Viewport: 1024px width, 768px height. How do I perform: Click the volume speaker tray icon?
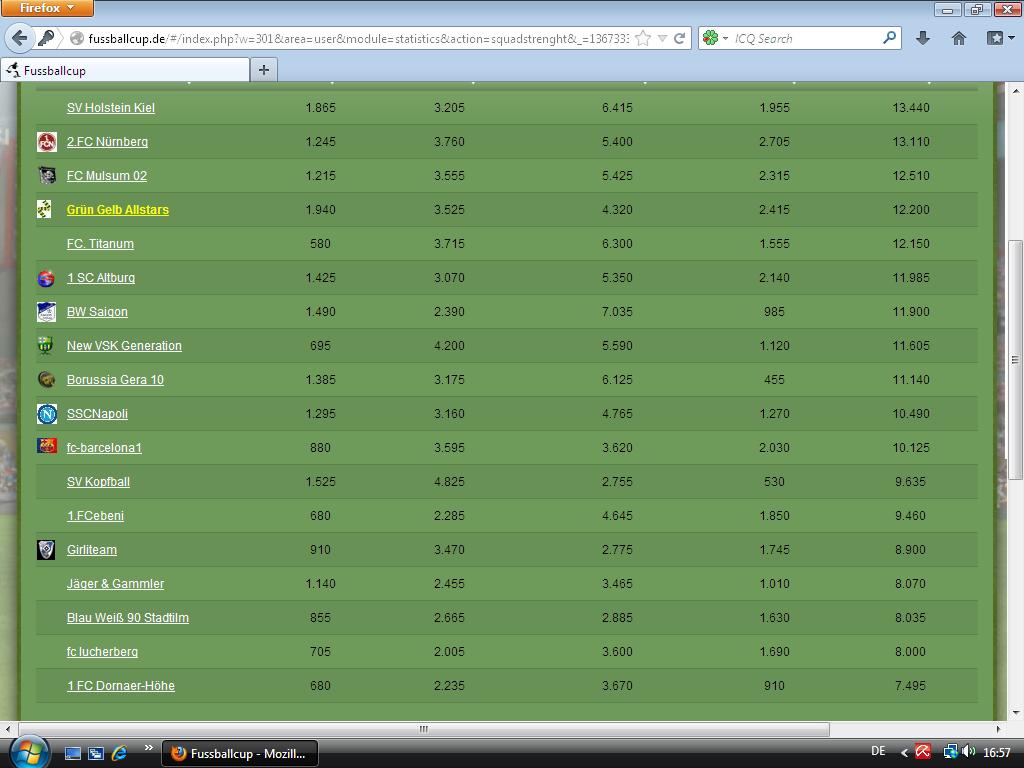pyautogui.click(x=968, y=753)
